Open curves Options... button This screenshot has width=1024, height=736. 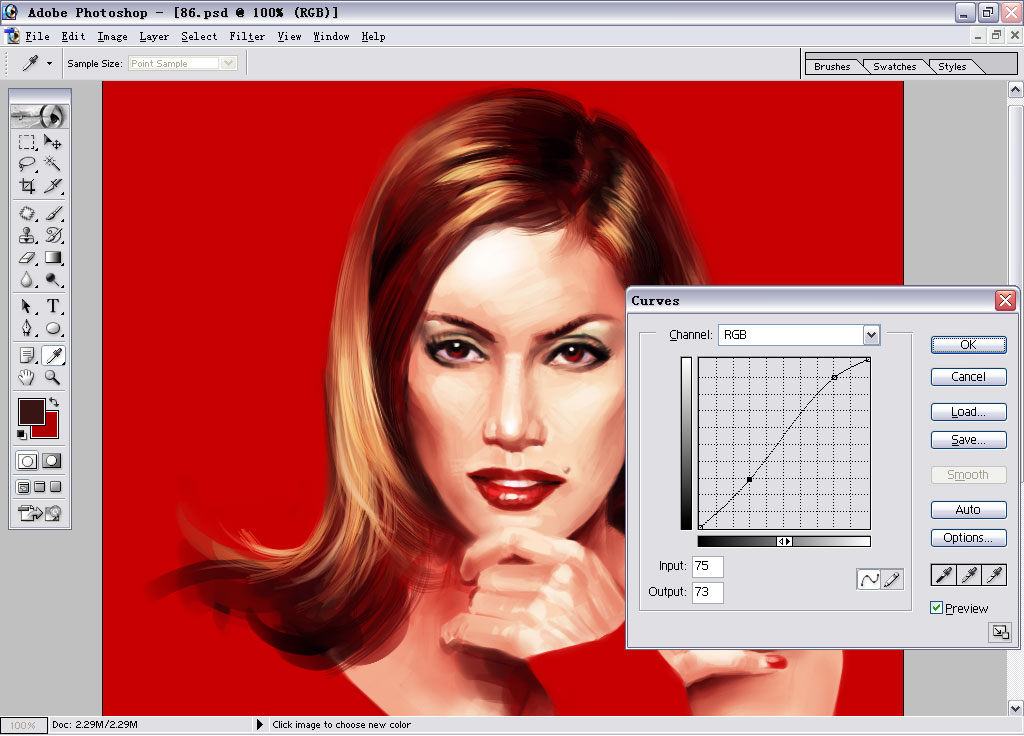[968, 538]
